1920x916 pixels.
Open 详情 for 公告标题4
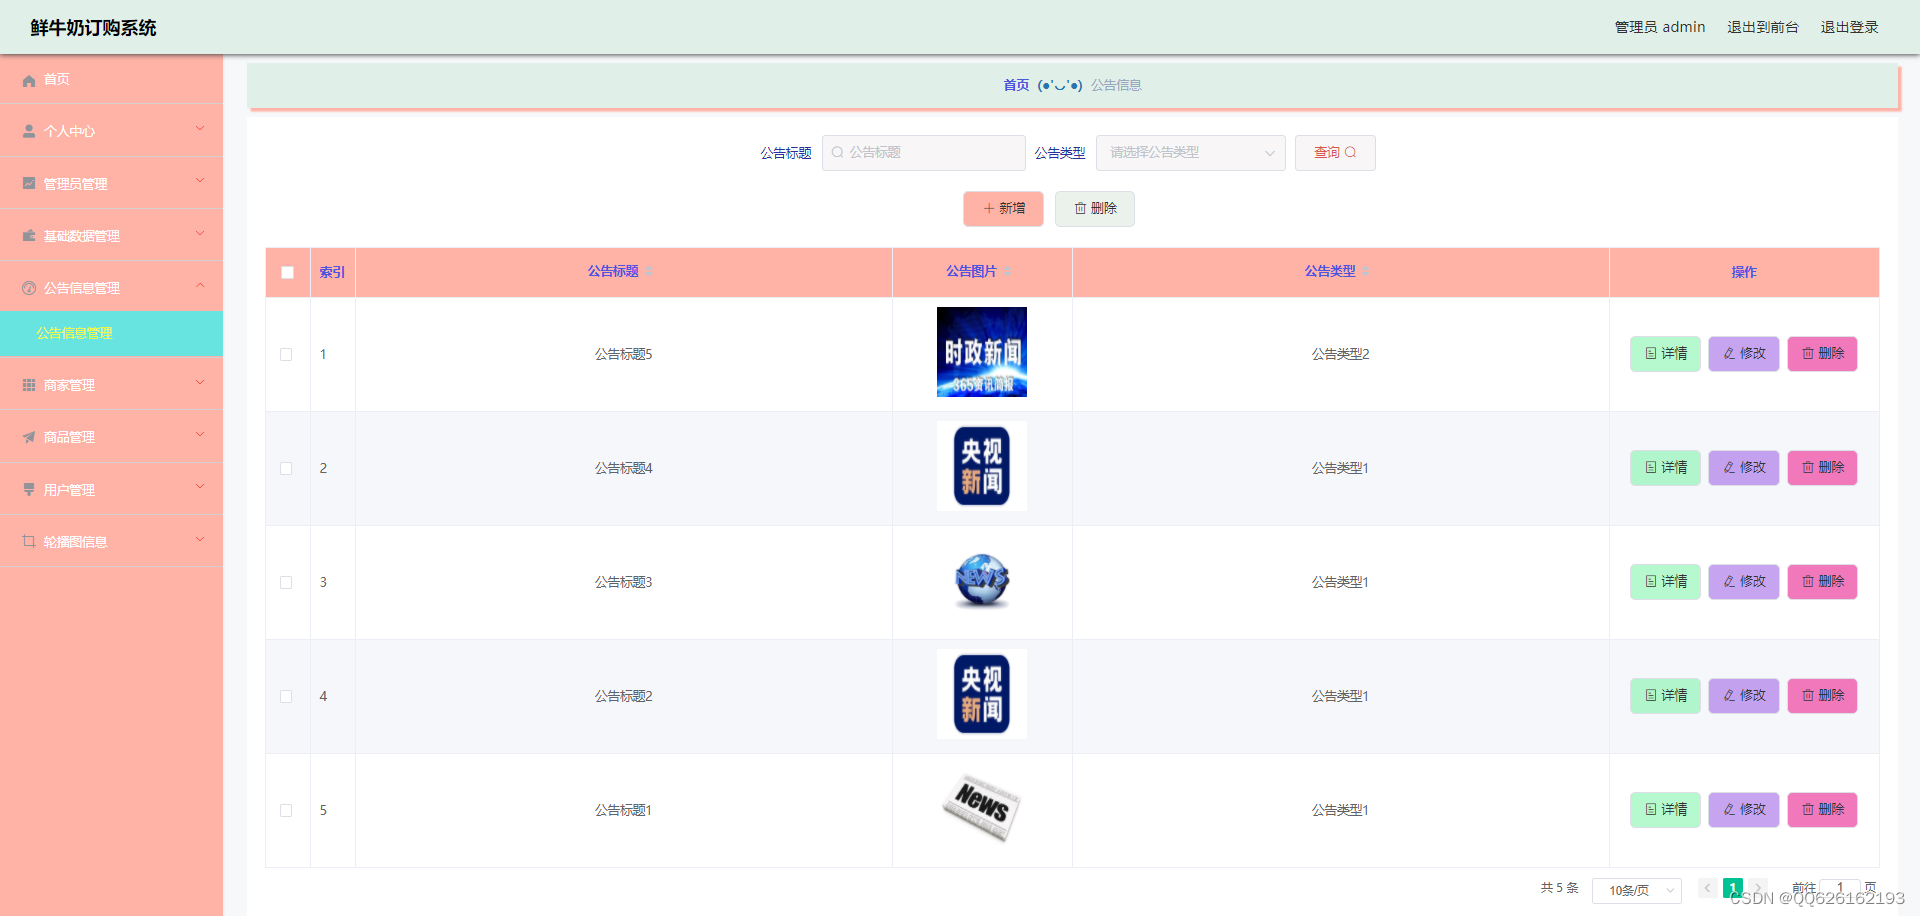1665,468
